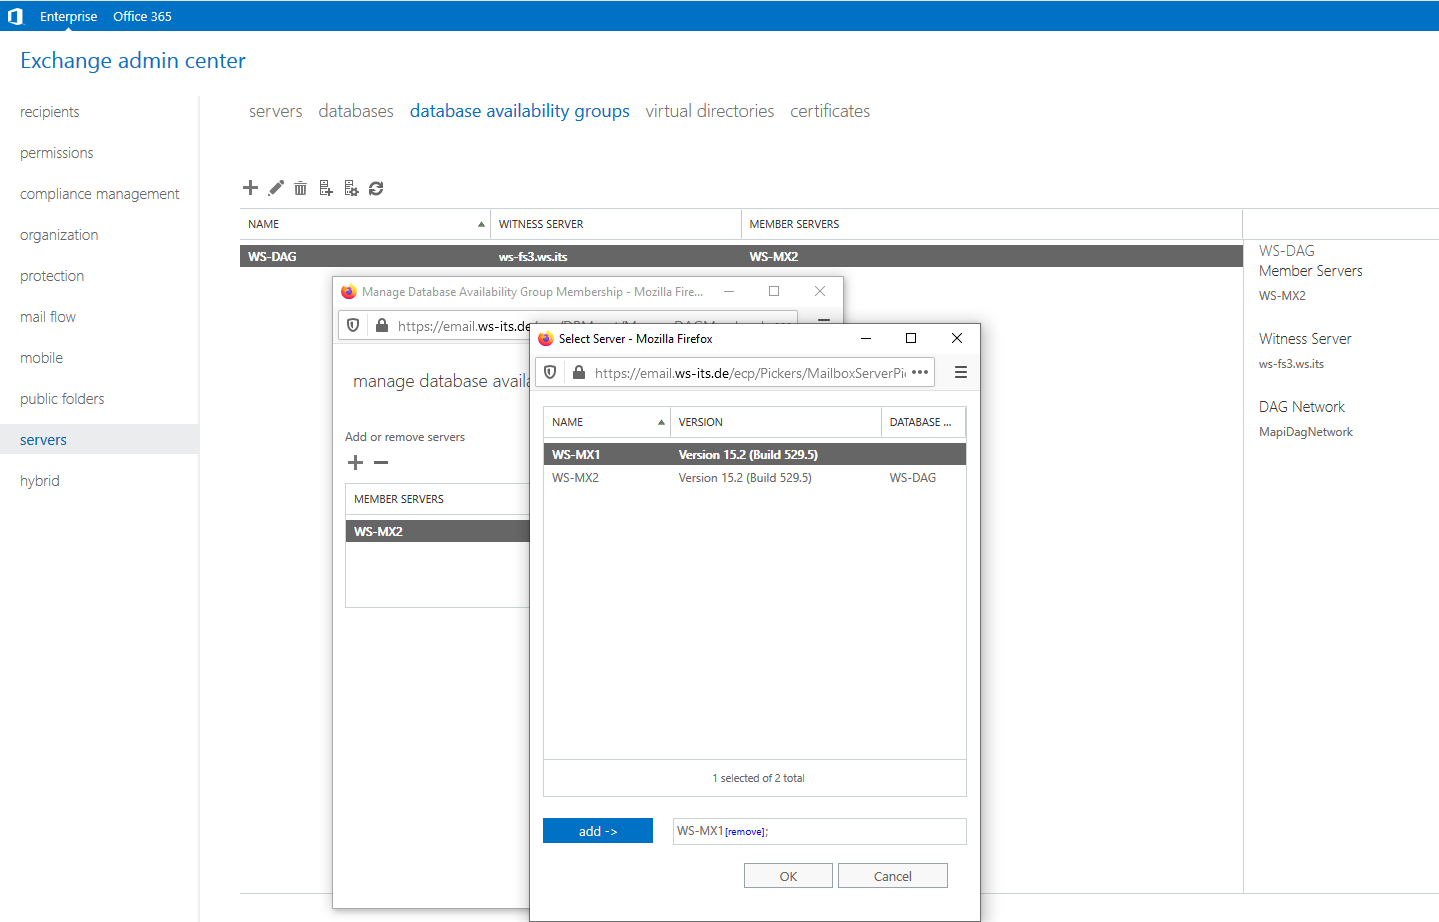Viewport: 1439px width, 922px height.
Task: Click the WITNESS SERVER column header
Action: click(x=616, y=224)
